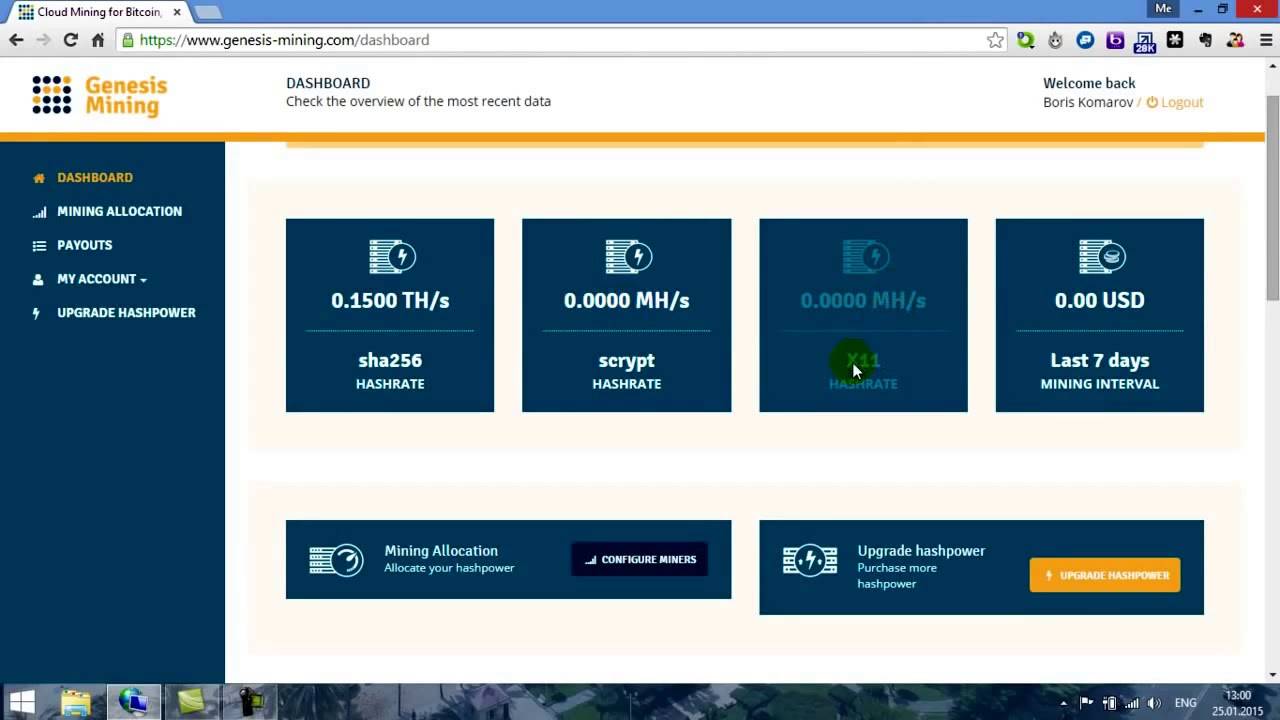This screenshot has height=720, width=1280.
Task: Click the Mining Allocation gauge icon
Action: pyautogui.click(x=336, y=560)
